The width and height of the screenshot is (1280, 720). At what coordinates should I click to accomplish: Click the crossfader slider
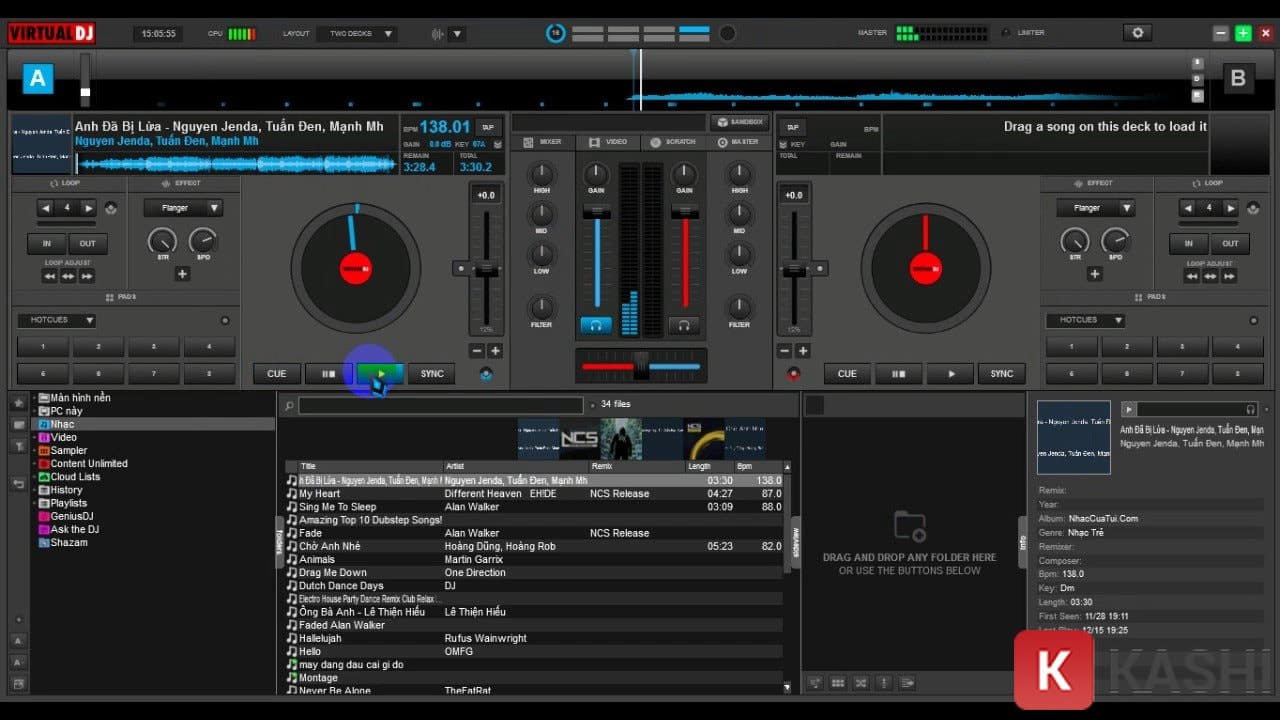641,366
